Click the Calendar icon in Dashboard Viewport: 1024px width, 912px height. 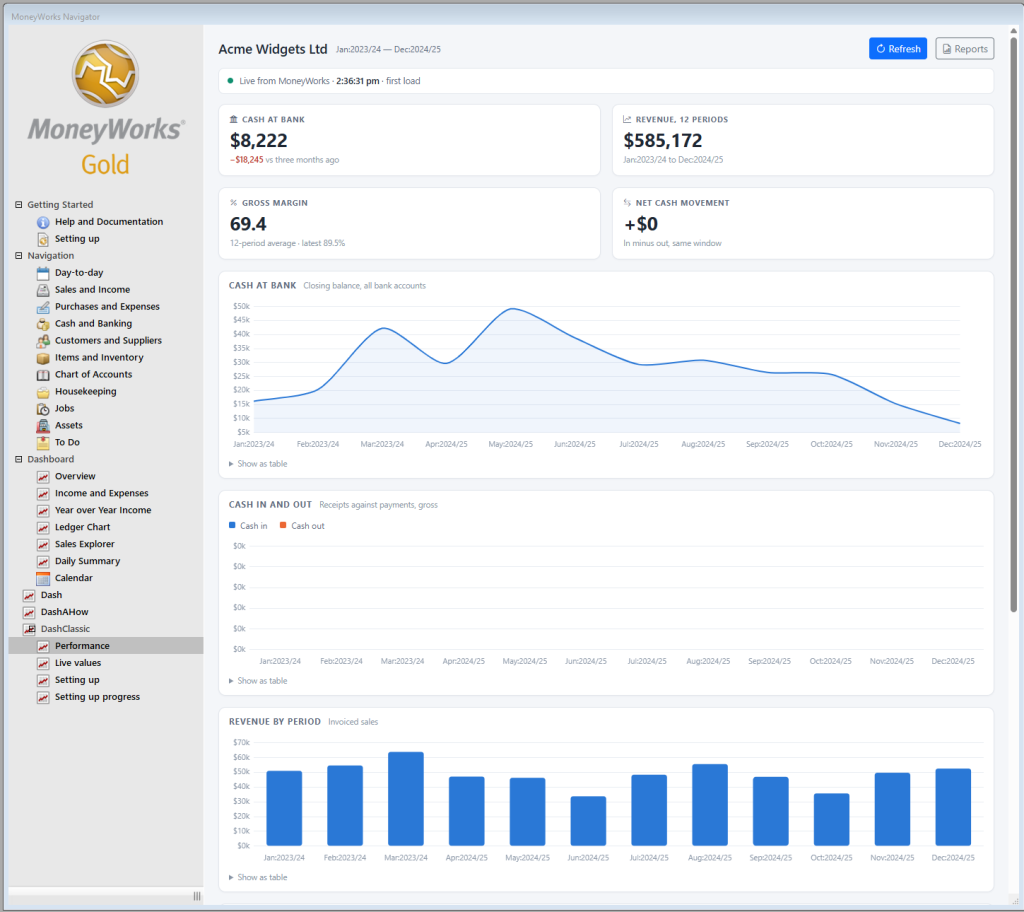click(43, 579)
